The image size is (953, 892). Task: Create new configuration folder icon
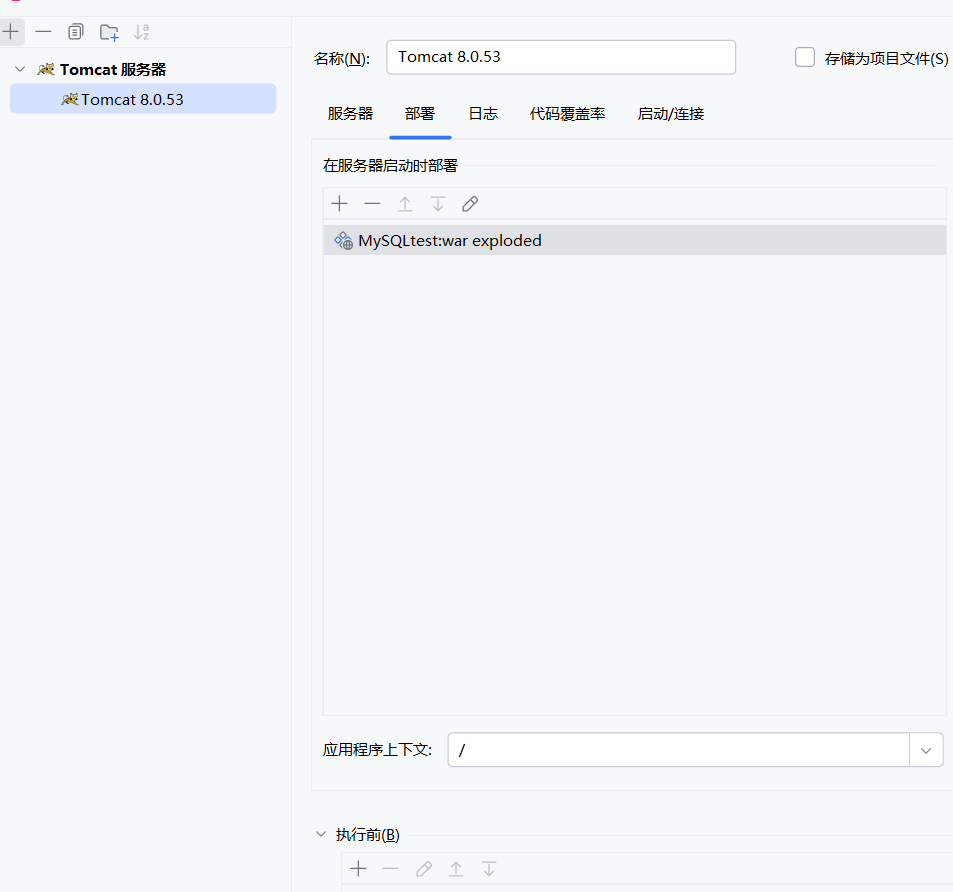tap(109, 32)
